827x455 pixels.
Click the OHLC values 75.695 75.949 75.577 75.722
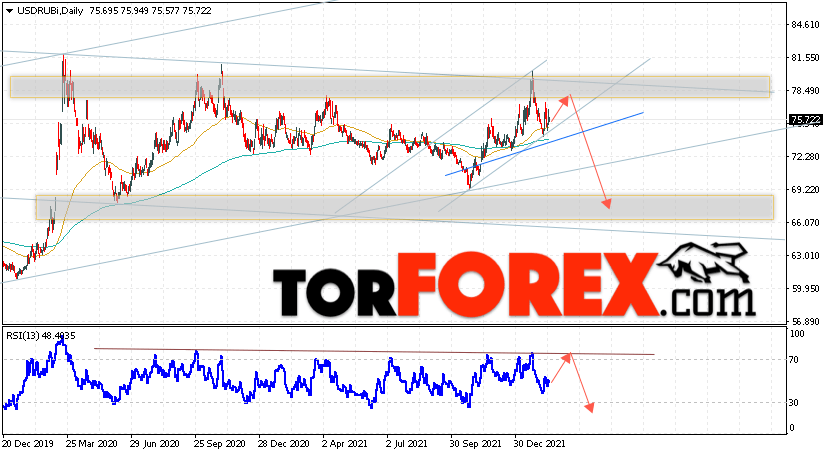click(150, 11)
